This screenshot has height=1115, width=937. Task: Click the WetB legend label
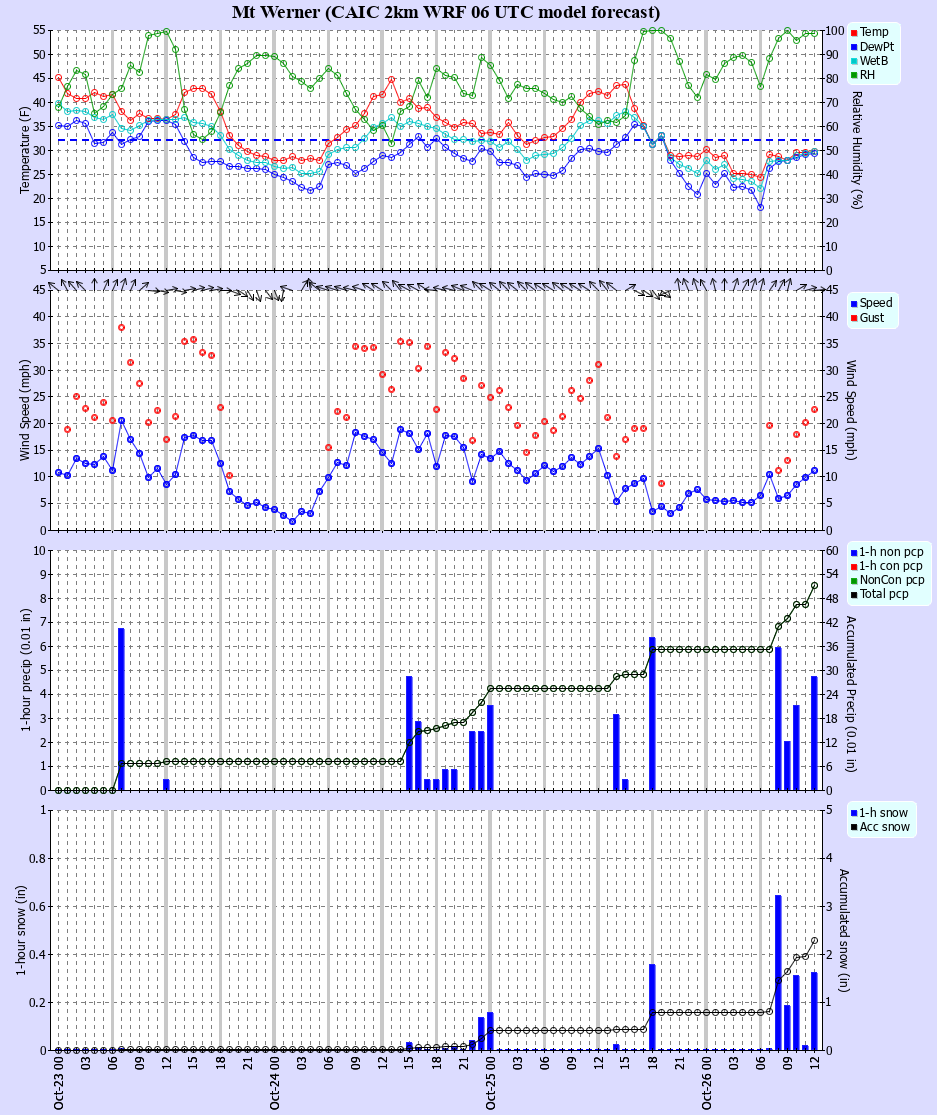[x=874, y=60]
